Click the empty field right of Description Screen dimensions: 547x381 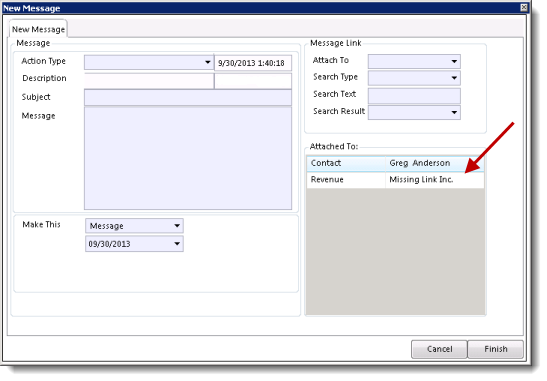(x=253, y=81)
